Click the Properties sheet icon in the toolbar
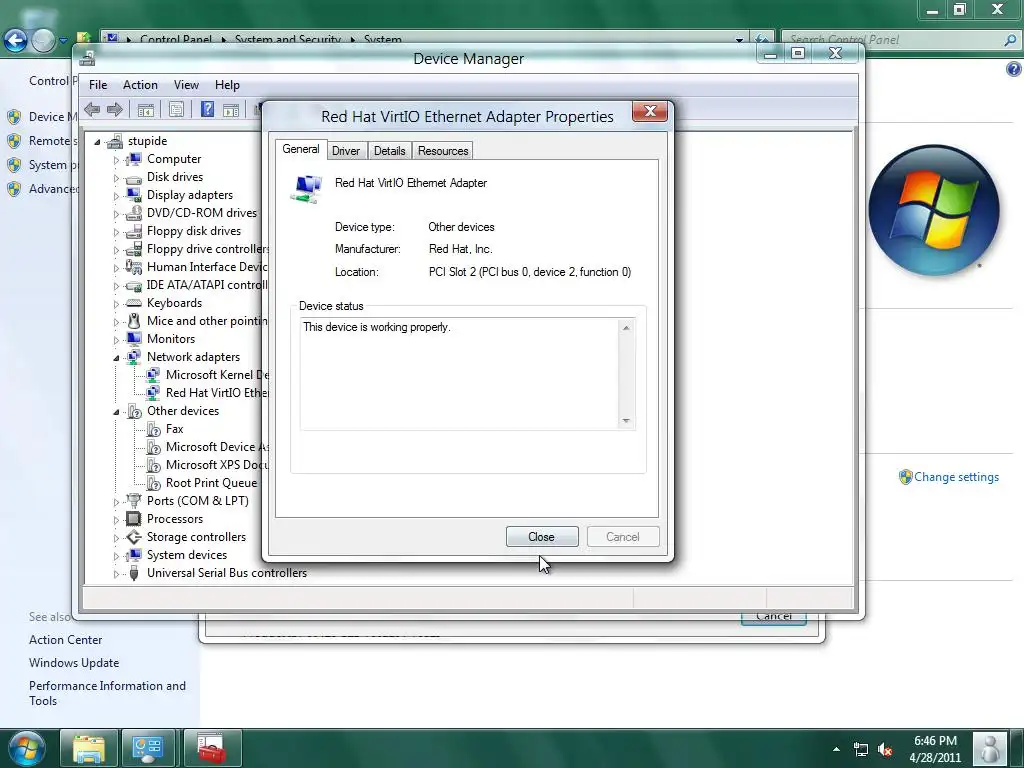This screenshot has width=1024, height=768. [x=176, y=110]
